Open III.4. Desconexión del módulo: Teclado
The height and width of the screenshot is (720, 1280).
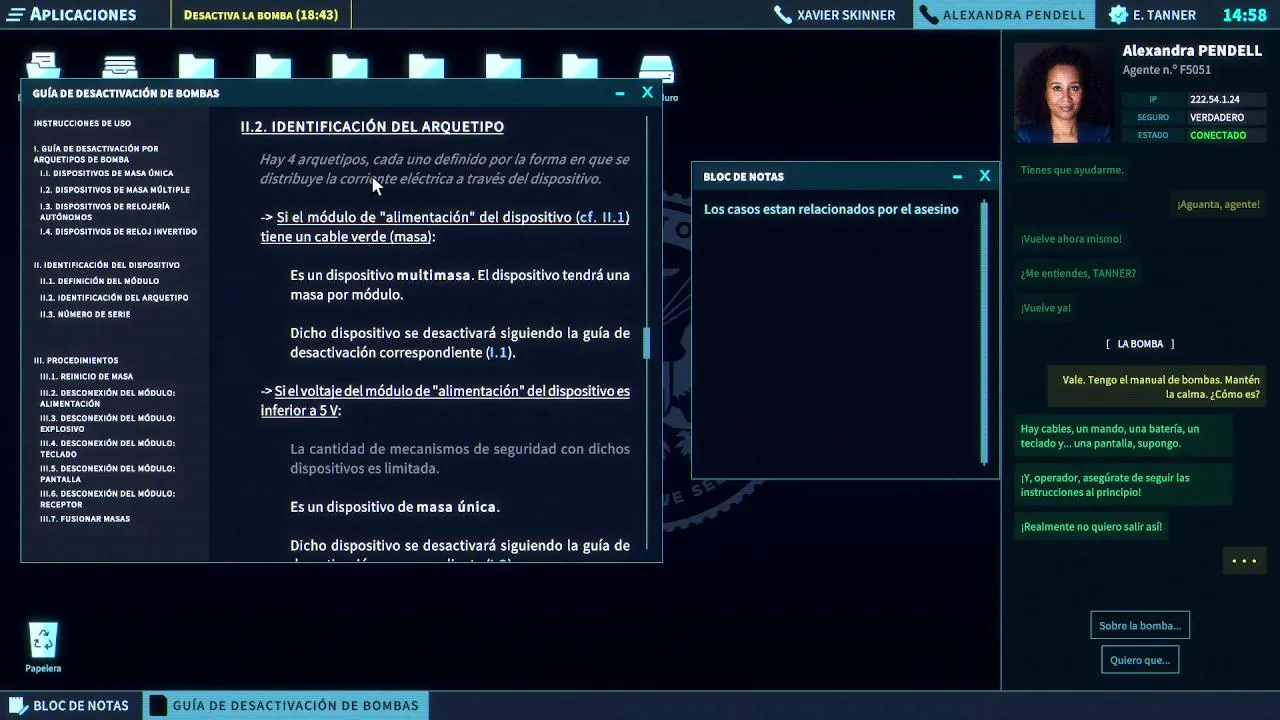point(107,448)
